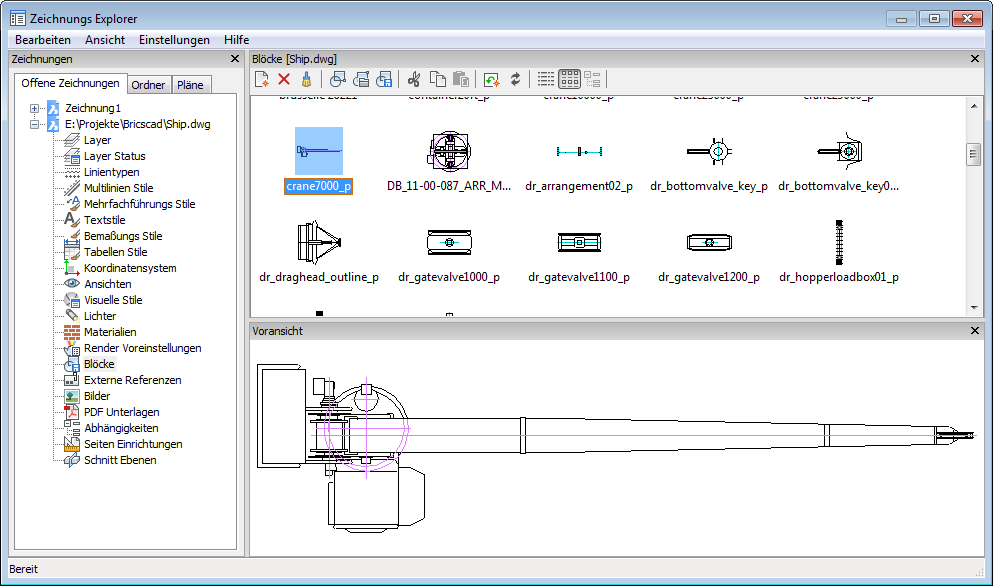Paste a block from clipboard

tap(462, 79)
